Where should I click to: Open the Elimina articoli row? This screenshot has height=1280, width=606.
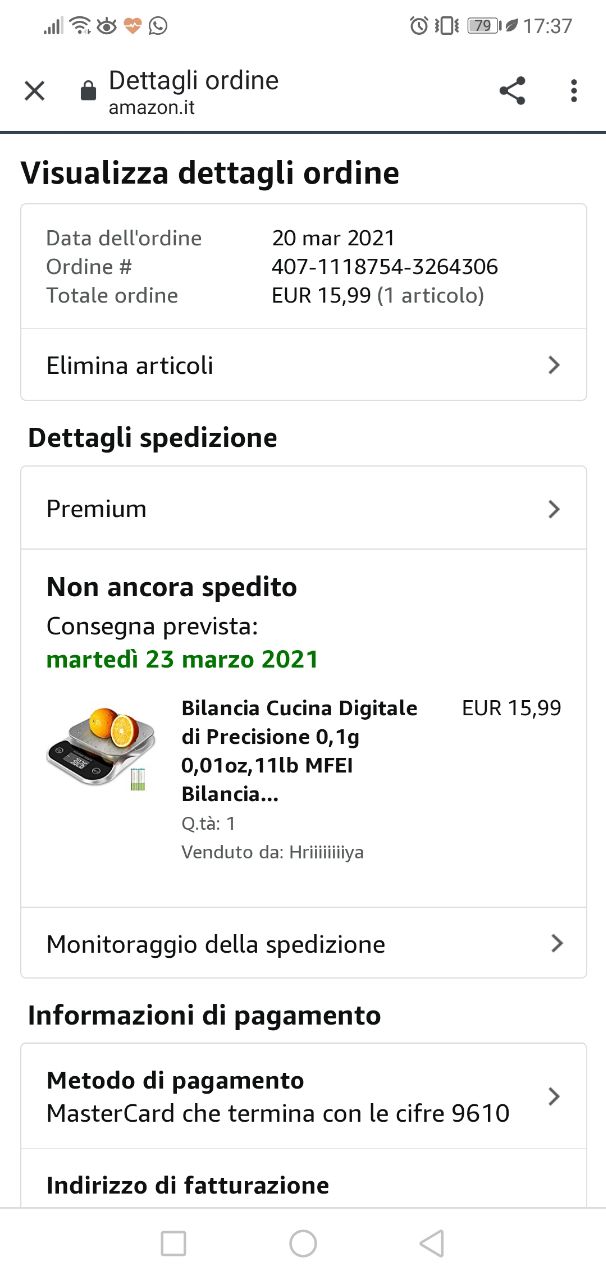130,365
